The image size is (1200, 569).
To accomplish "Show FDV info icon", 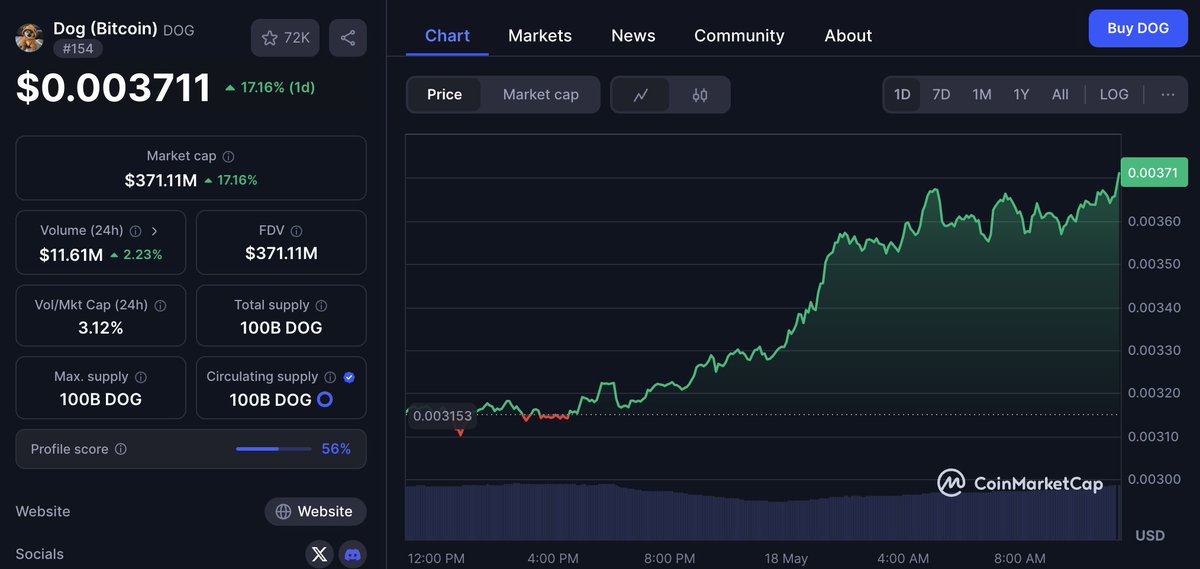I will (x=297, y=231).
